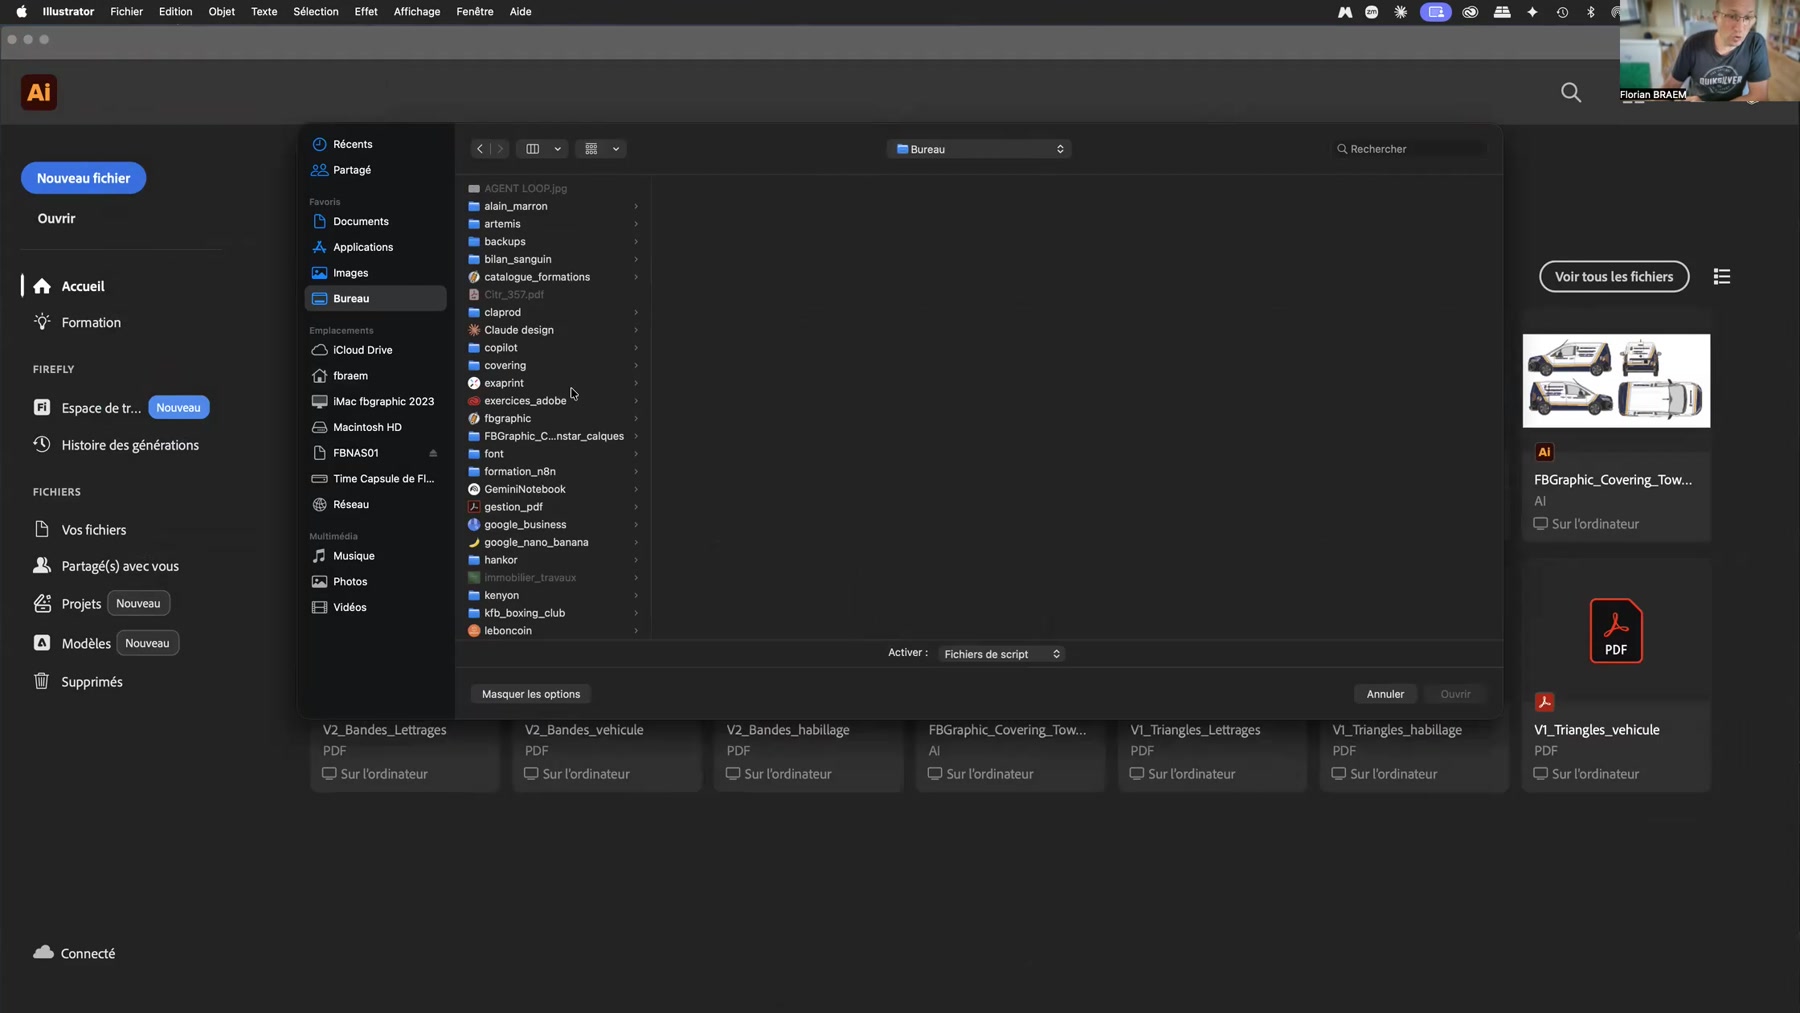Select column view icon in file dialog

pyautogui.click(x=533, y=149)
